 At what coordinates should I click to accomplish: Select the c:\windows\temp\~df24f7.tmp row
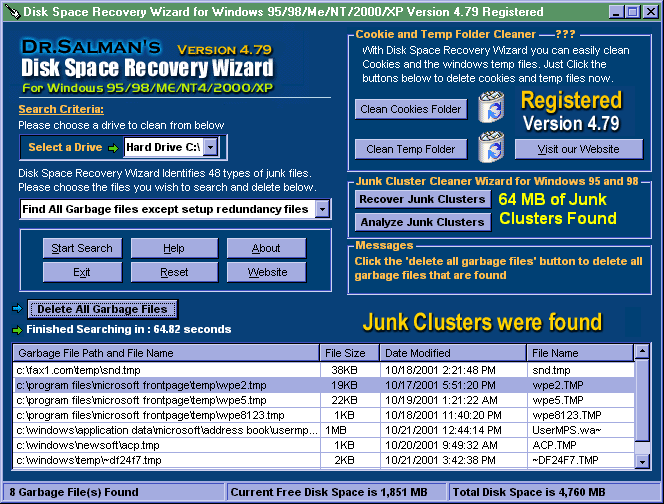[324, 460]
